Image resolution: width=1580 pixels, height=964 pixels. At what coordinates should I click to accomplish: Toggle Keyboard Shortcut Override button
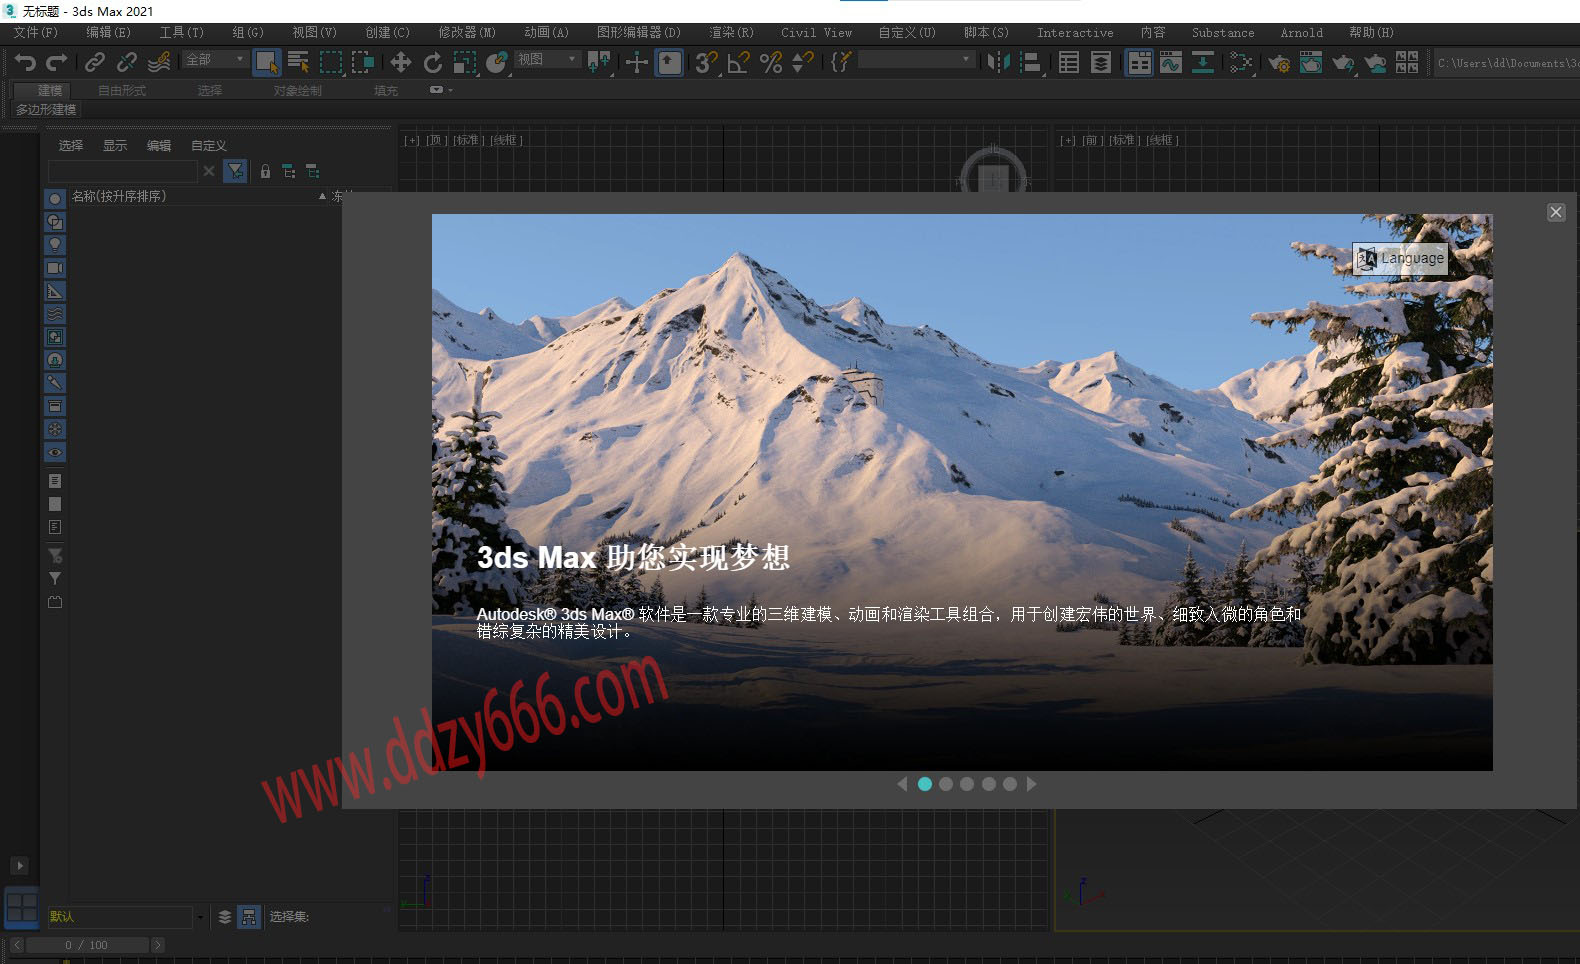(x=669, y=62)
